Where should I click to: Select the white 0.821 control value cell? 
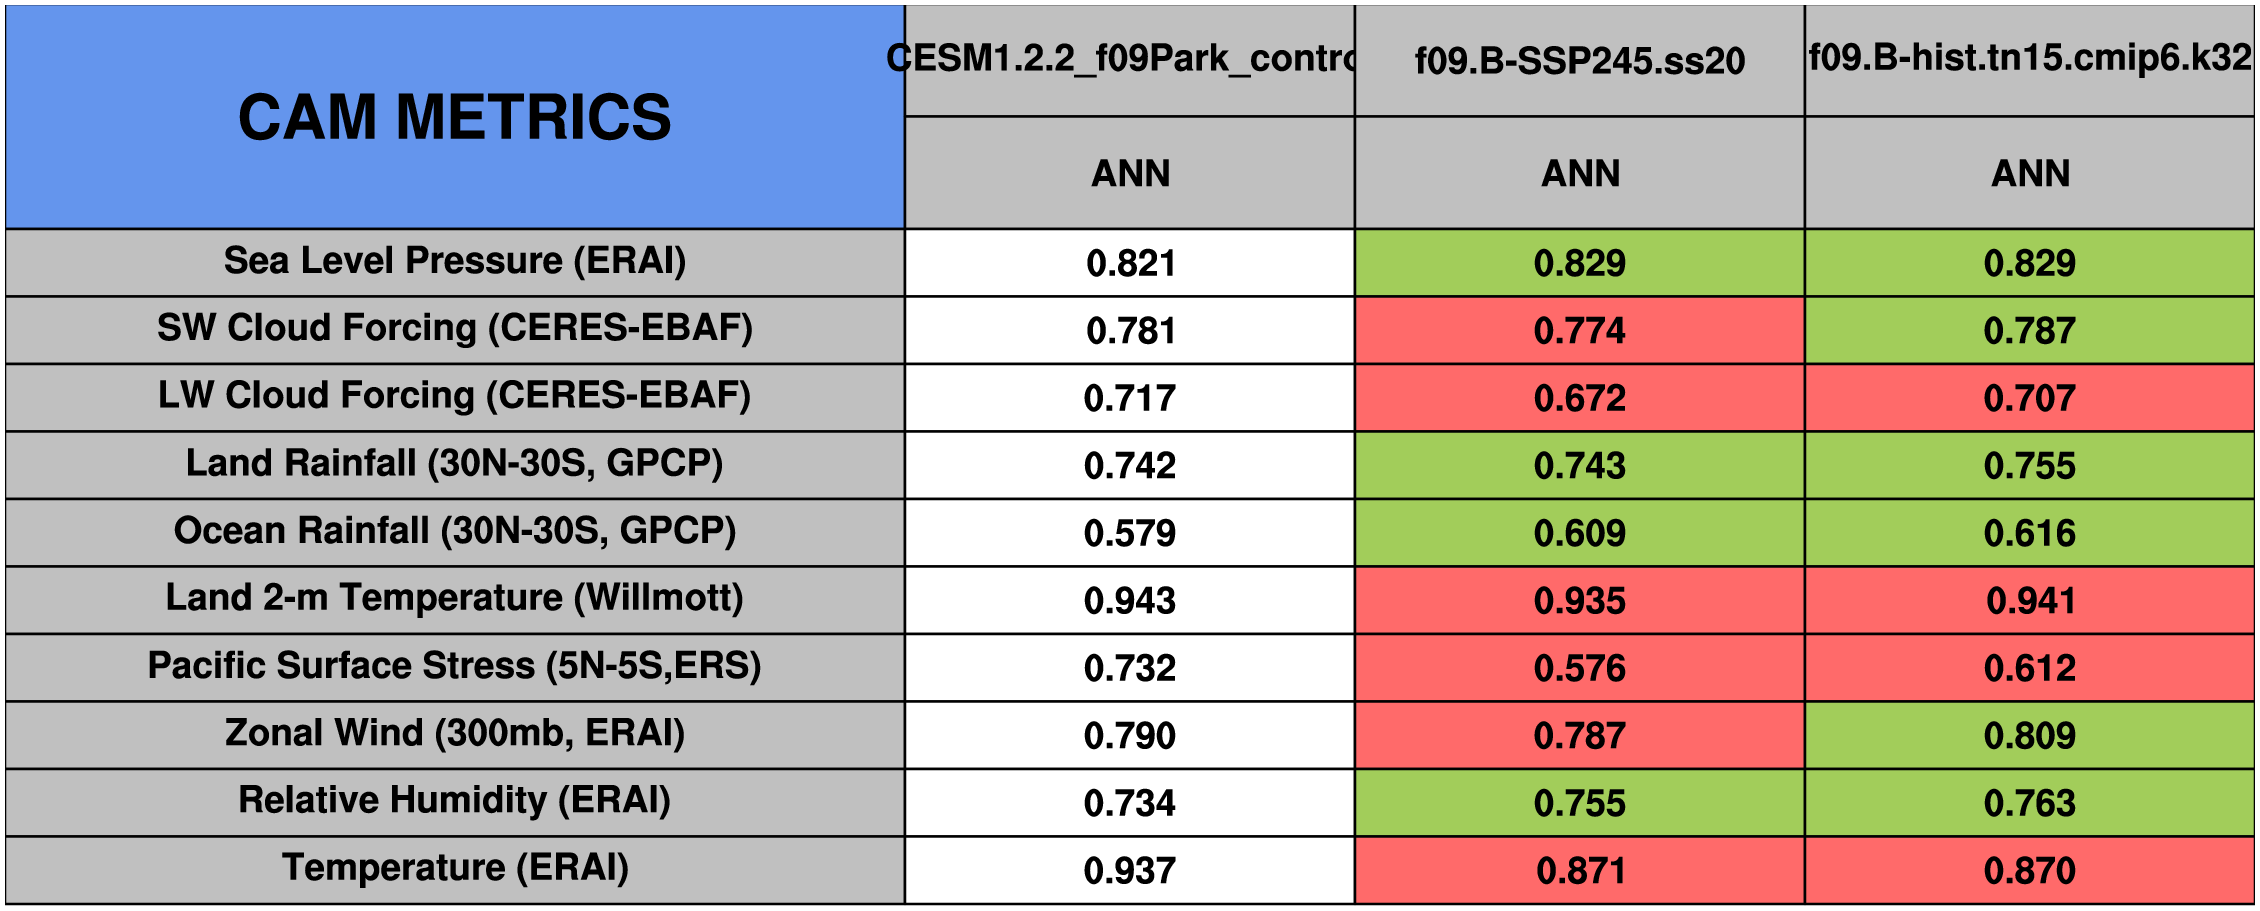click(x=1130, y=263)
